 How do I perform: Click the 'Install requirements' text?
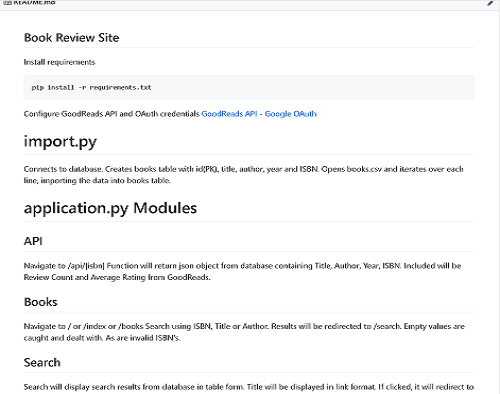point(59,62)
